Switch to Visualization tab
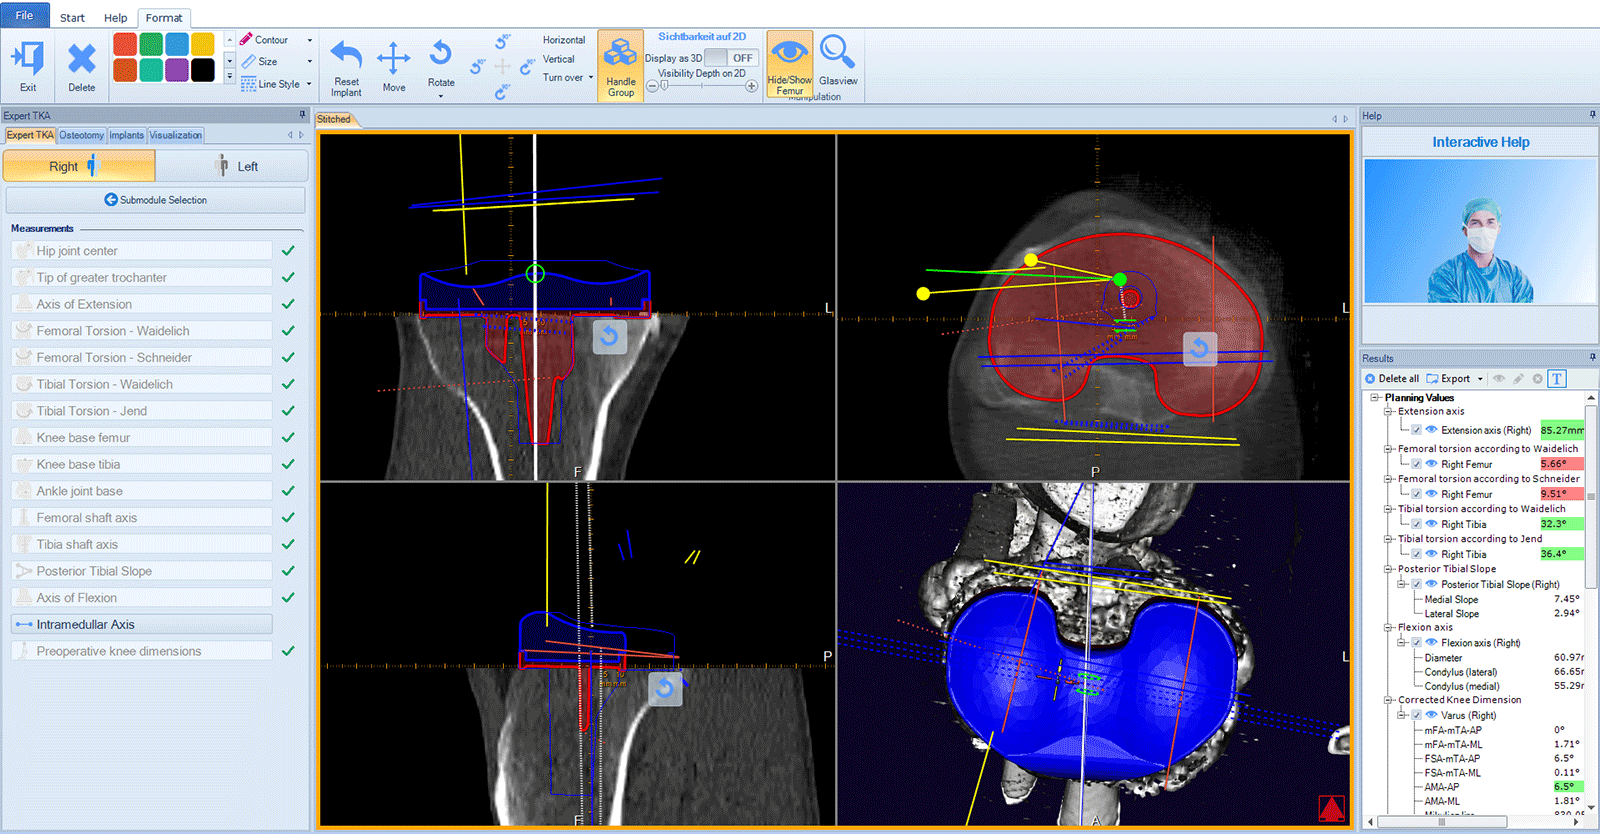The width and height of the screenshot is (1600, 834). click(176, 135)
